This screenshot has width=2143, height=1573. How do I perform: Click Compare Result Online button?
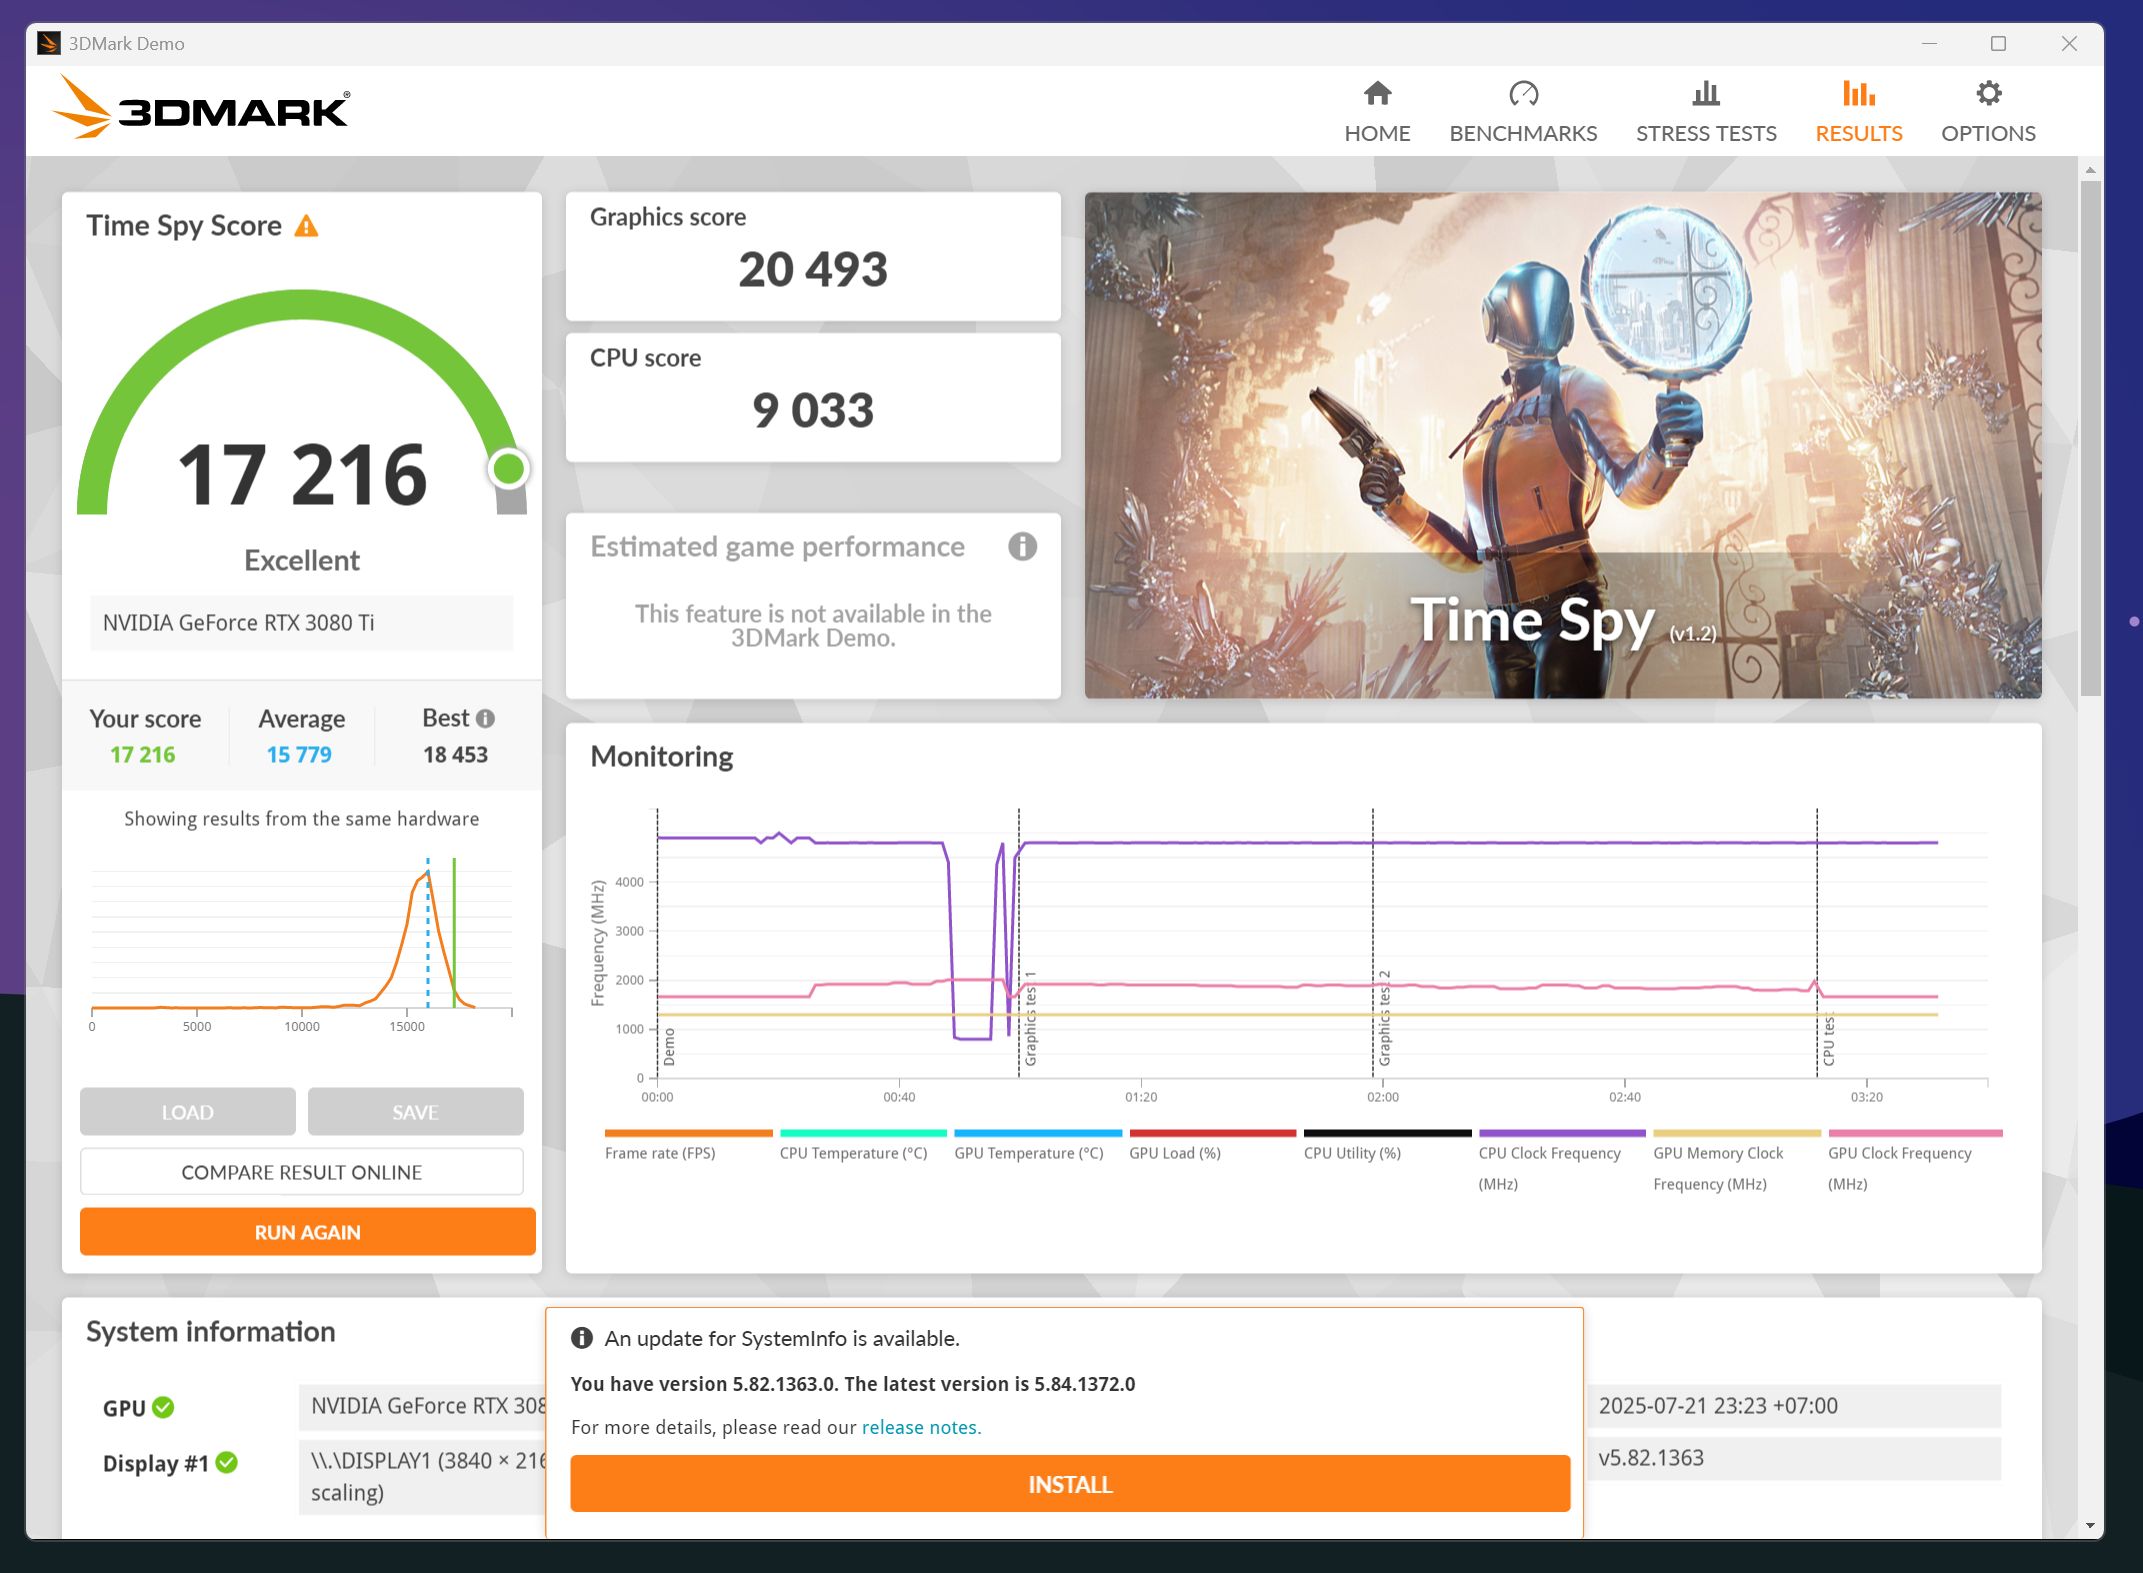[x=301, y=1172]
